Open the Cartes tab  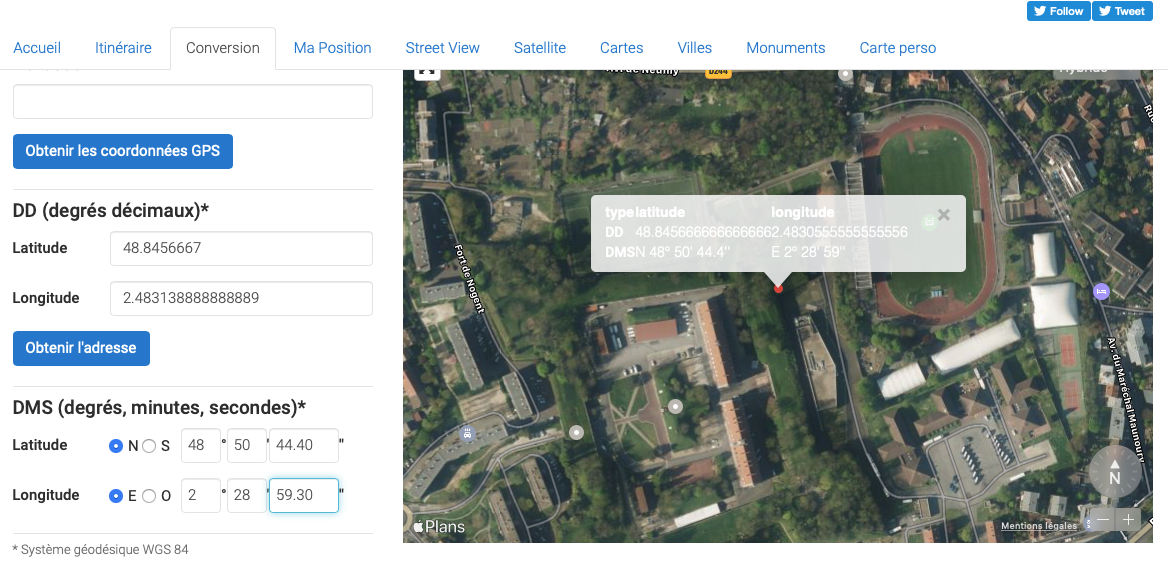tap(621, 48)
